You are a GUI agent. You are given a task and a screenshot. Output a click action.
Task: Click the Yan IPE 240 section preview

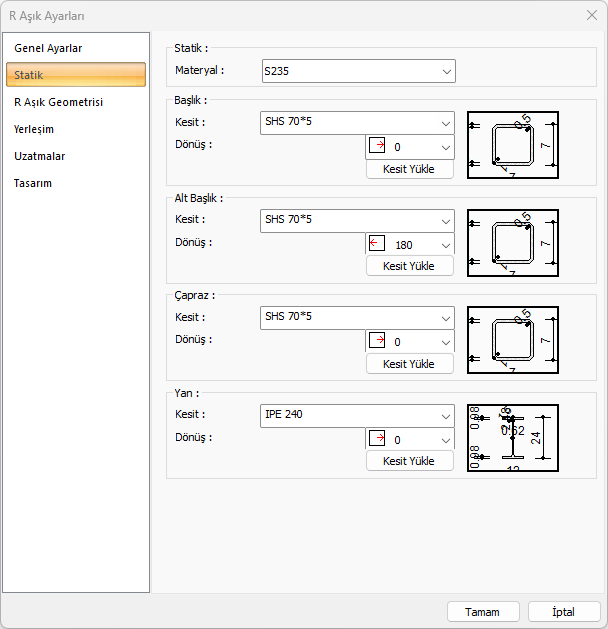(x=512, y=437)
